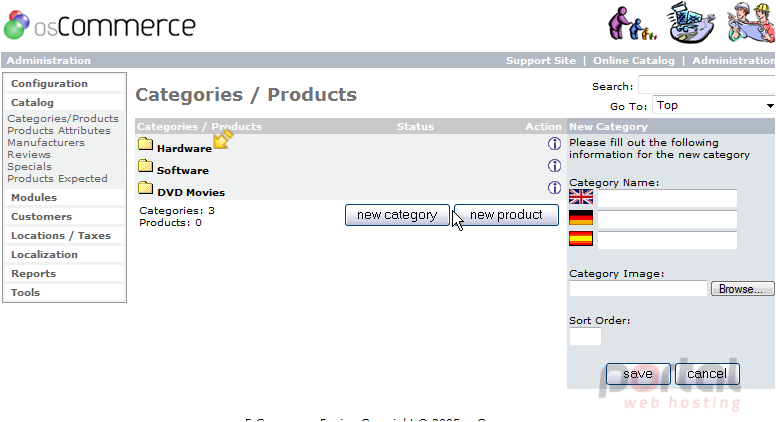The height and width of the screenshot is (422, 776).
Task: Open the DVD Movies category name
Action: point(191,192)
